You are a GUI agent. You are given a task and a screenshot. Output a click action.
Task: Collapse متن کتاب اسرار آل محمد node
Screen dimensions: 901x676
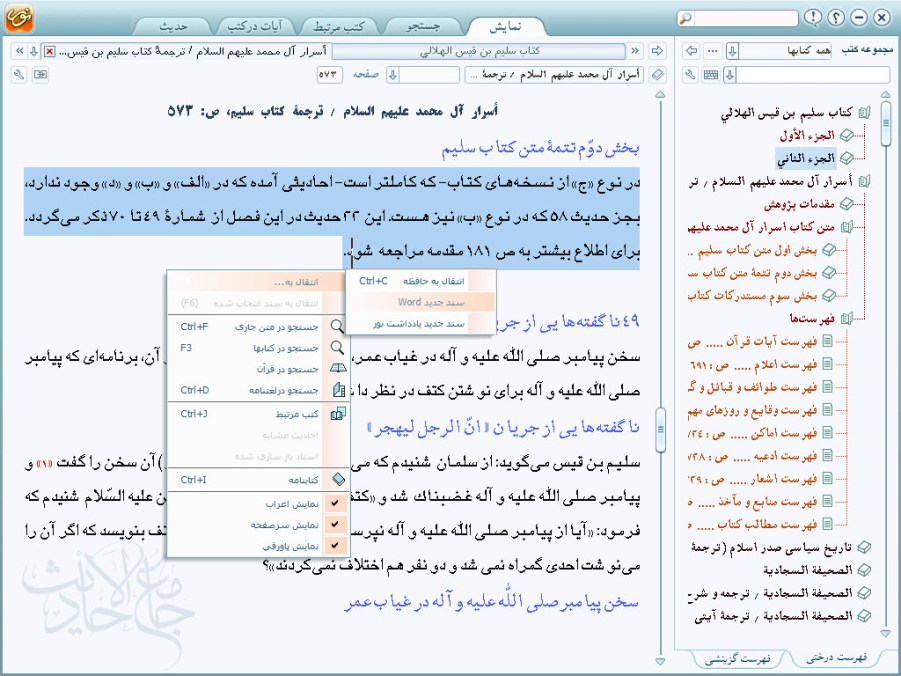pyautogui.click(x=846, y=227)
